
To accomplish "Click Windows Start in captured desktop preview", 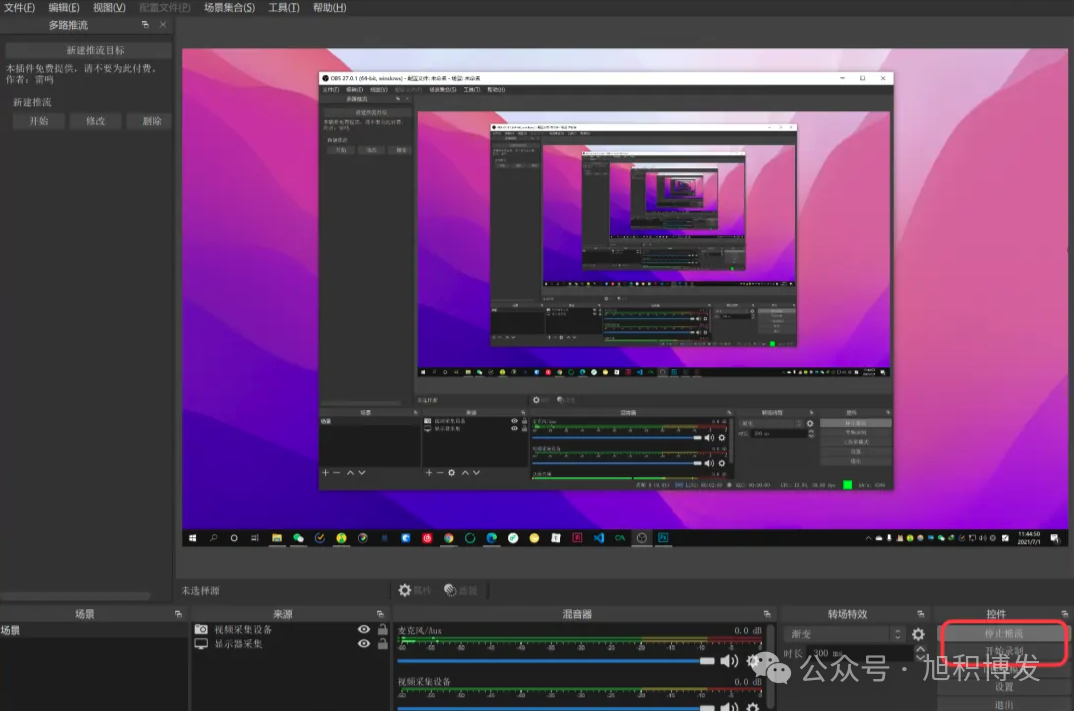I will click(192, 538).
